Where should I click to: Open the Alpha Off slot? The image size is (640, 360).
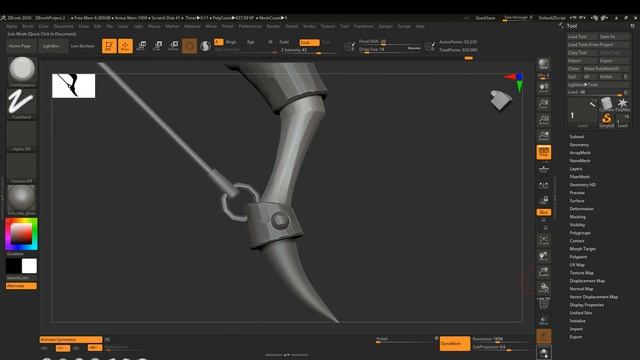[x=21, y=136]
